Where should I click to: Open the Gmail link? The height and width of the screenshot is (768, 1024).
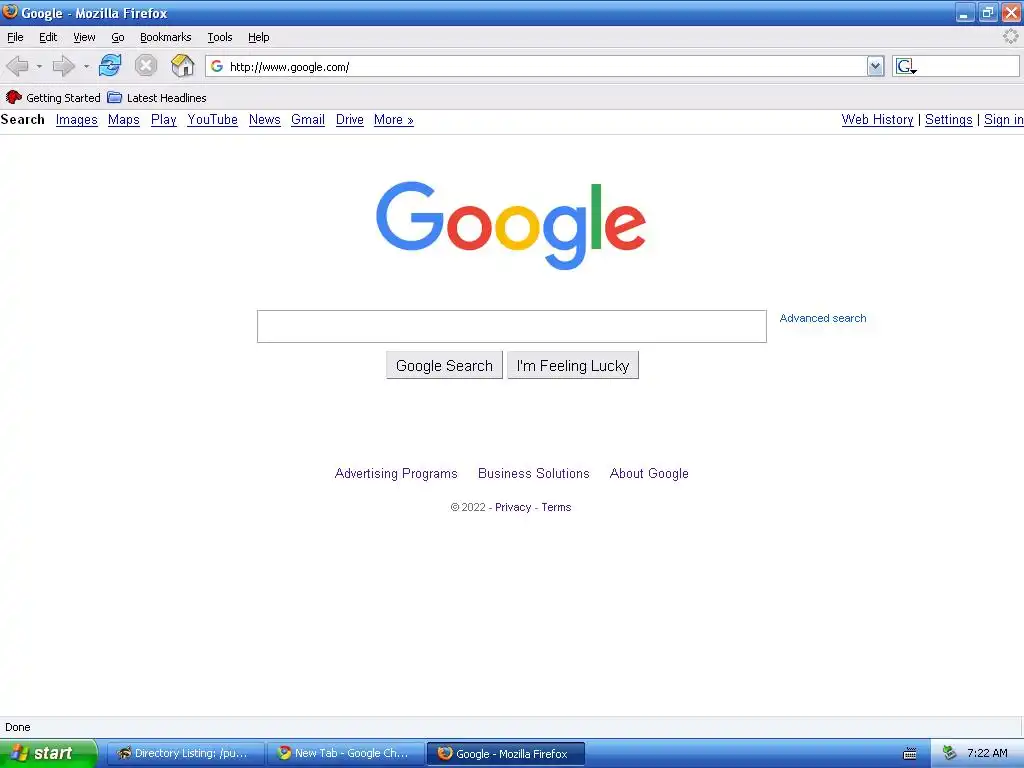click(308, 120)
